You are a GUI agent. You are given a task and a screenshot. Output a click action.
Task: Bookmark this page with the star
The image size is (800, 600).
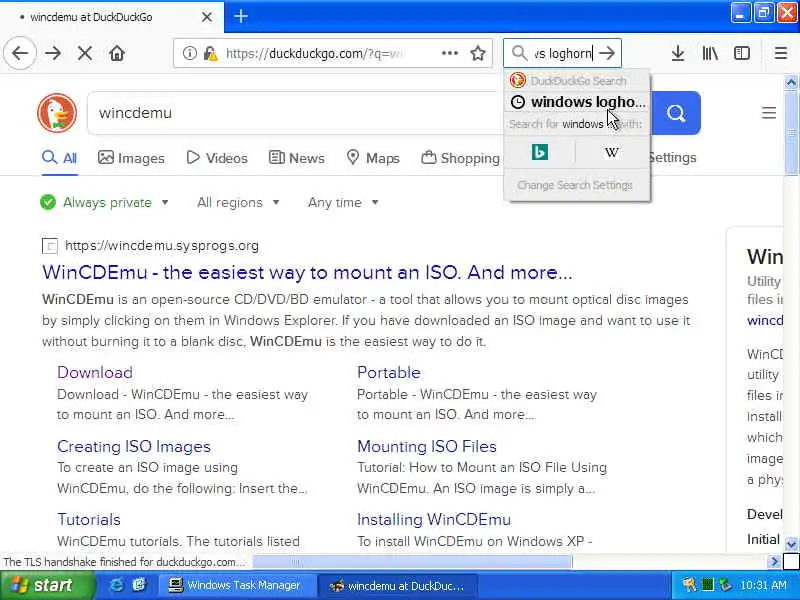478,53
